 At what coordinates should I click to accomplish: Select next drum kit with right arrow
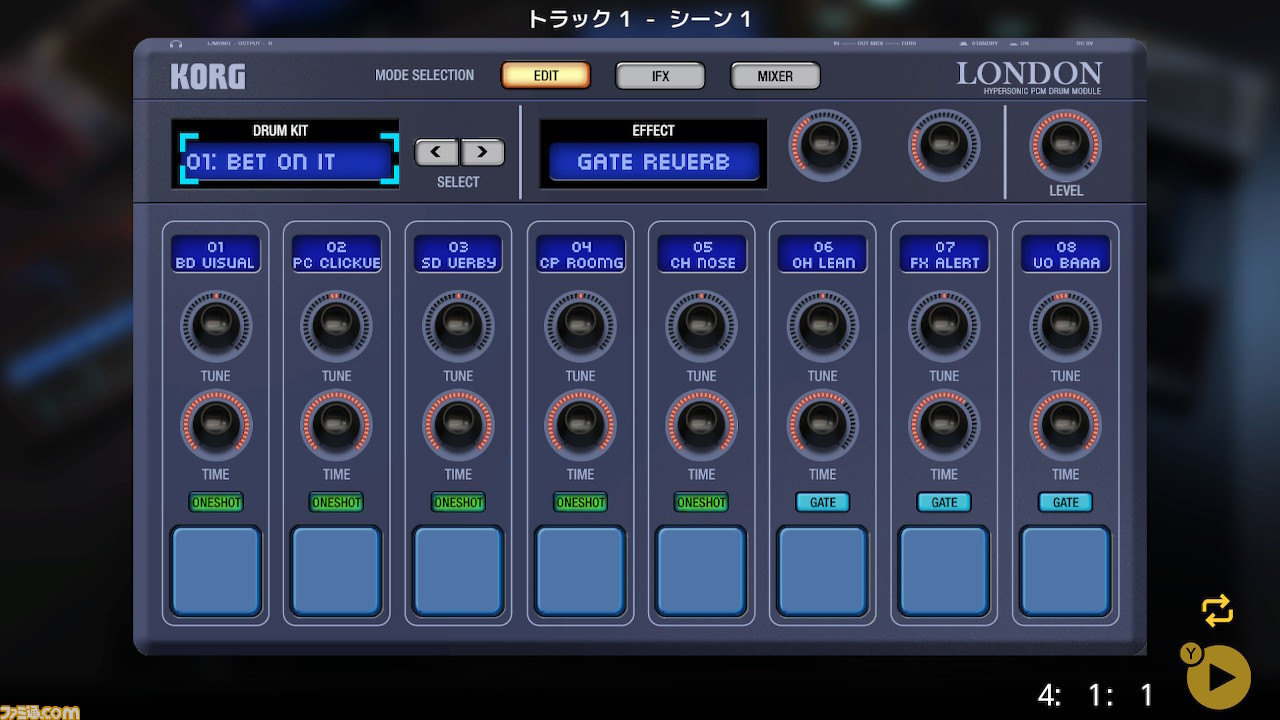pyautogui.click(x=482, y=152)
